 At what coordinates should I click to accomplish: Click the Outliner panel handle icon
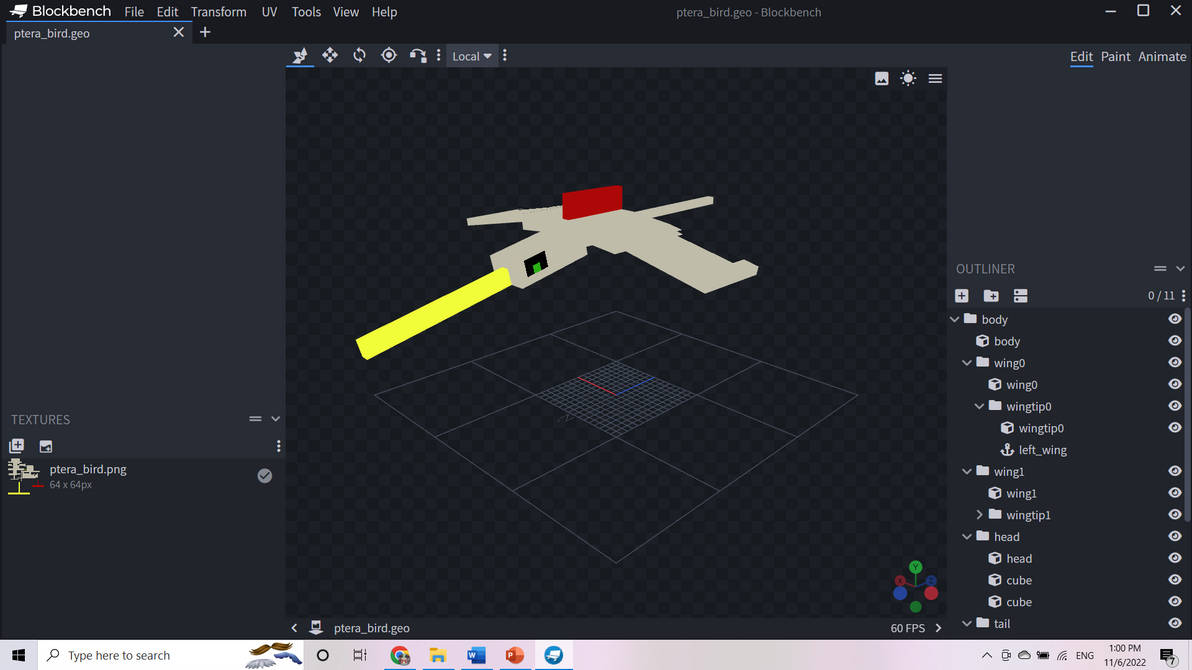(1160, 268)
